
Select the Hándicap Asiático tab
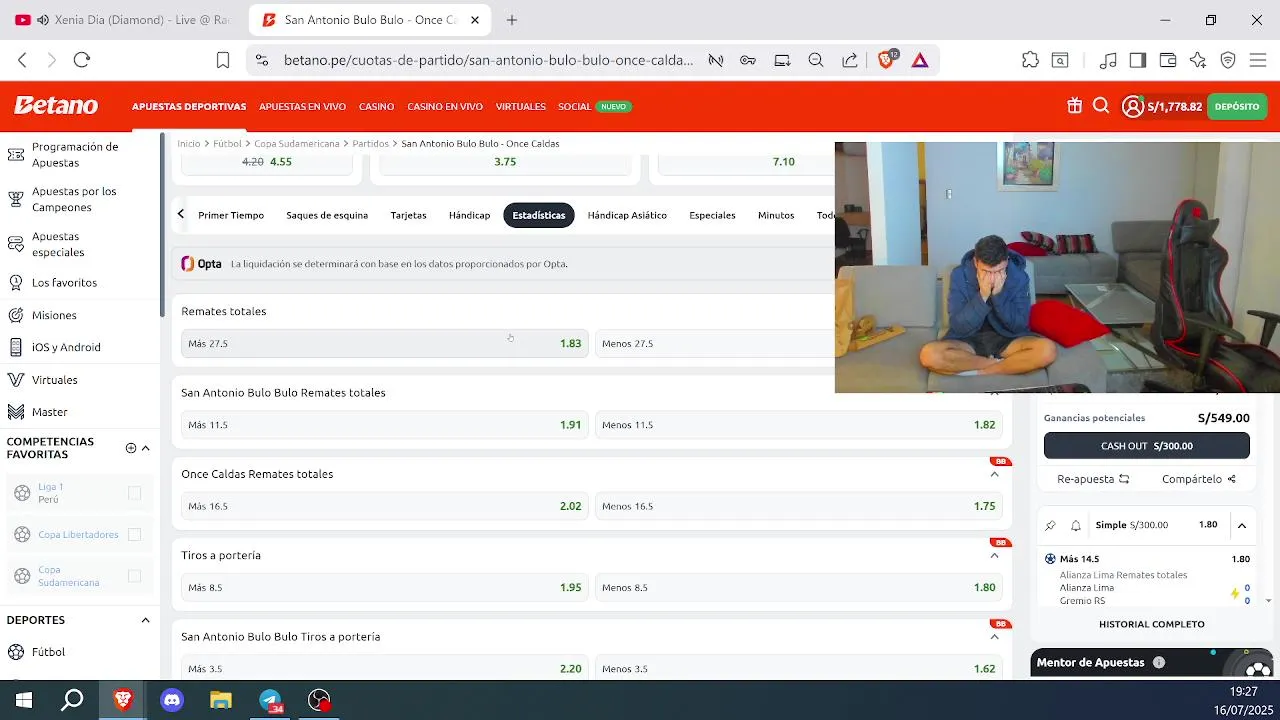tap(627, 215)
